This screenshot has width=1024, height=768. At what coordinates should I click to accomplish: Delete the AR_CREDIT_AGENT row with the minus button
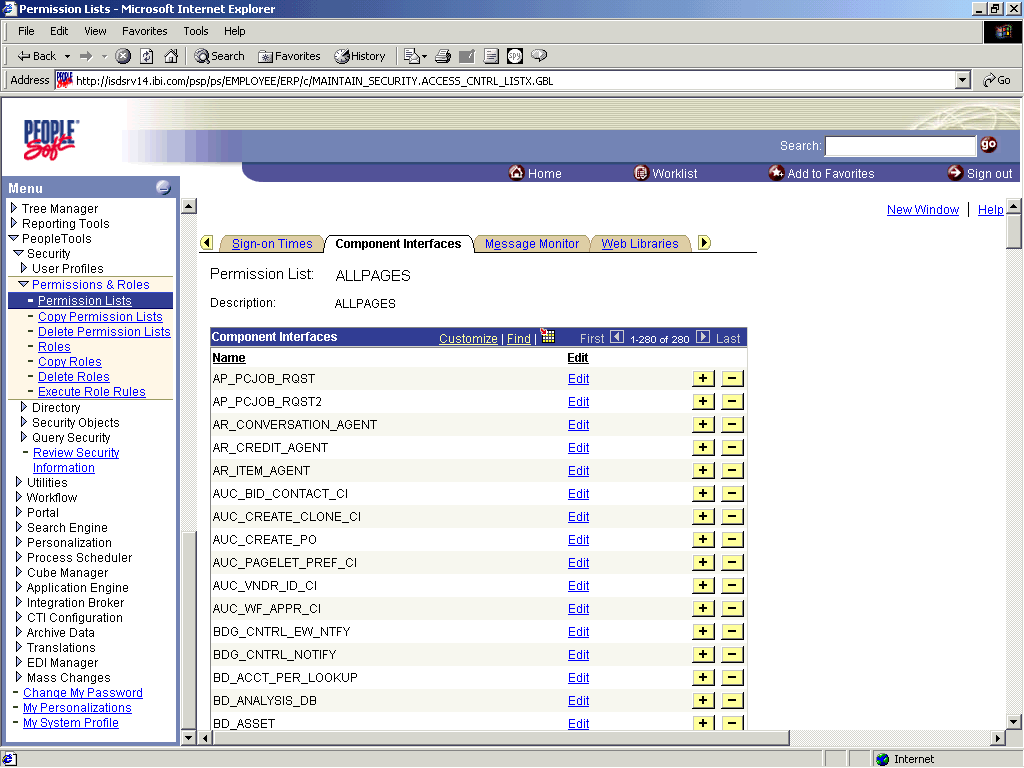733,447
